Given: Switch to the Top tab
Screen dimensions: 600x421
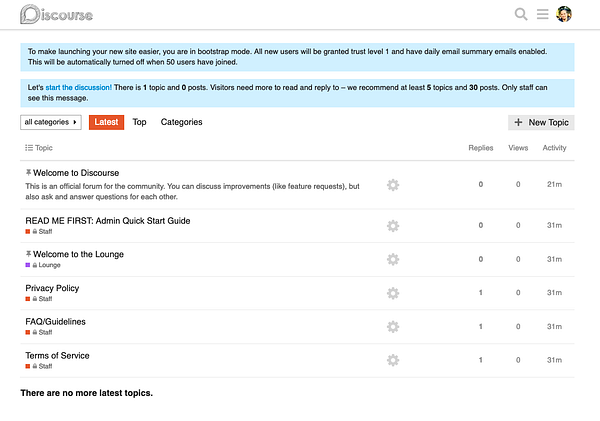Looking at the screenshot, I should click(140, 122).
